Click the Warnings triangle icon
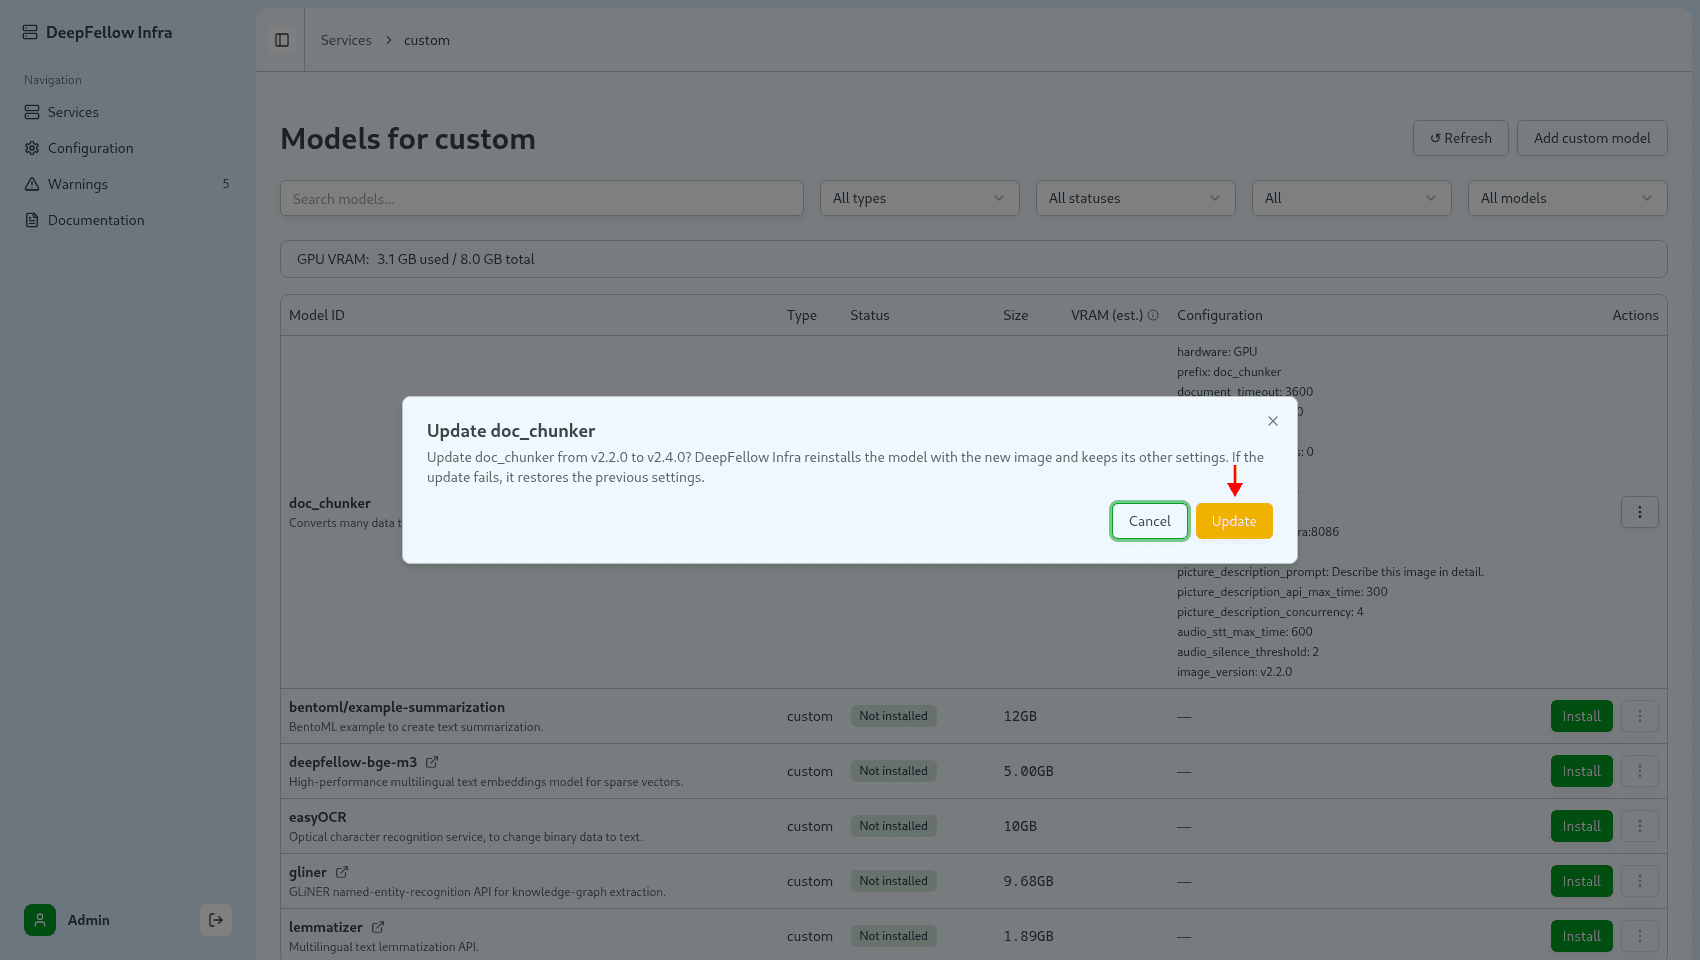The width and height of the screenshot is (1700, 960). tap(32, 184)
